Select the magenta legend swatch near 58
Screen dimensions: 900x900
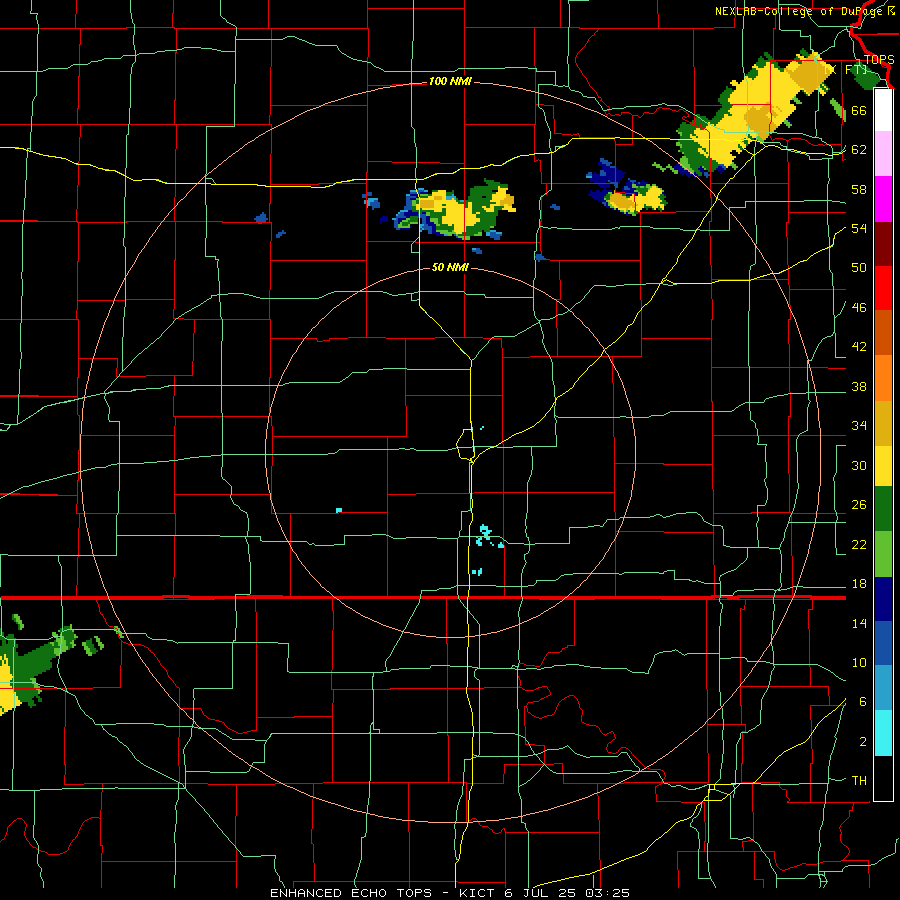coord(883,199)
